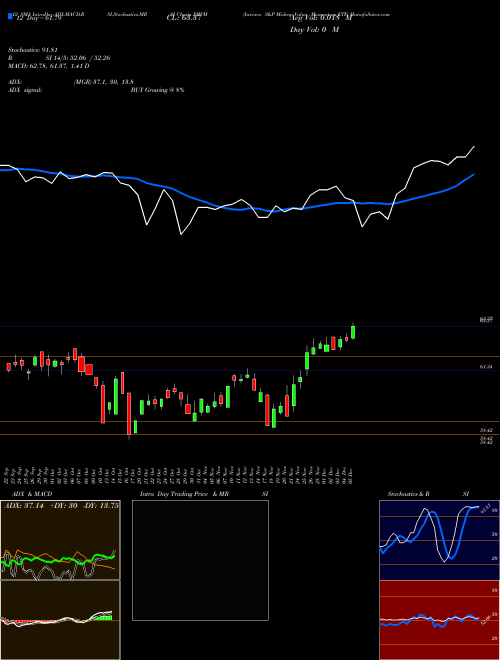
Task: Open the red RSI chart panel
Action: pos(439,620)
